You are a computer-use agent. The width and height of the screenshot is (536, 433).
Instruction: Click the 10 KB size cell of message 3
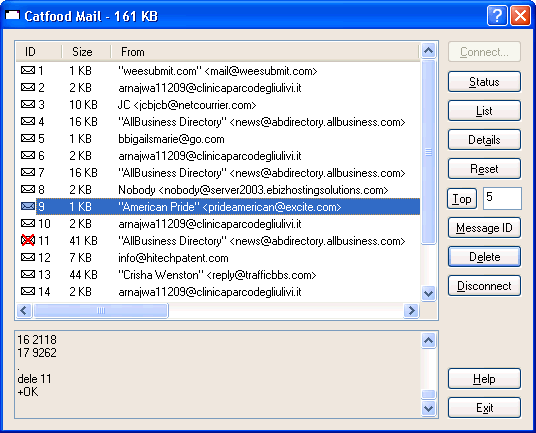pos(83,105)
